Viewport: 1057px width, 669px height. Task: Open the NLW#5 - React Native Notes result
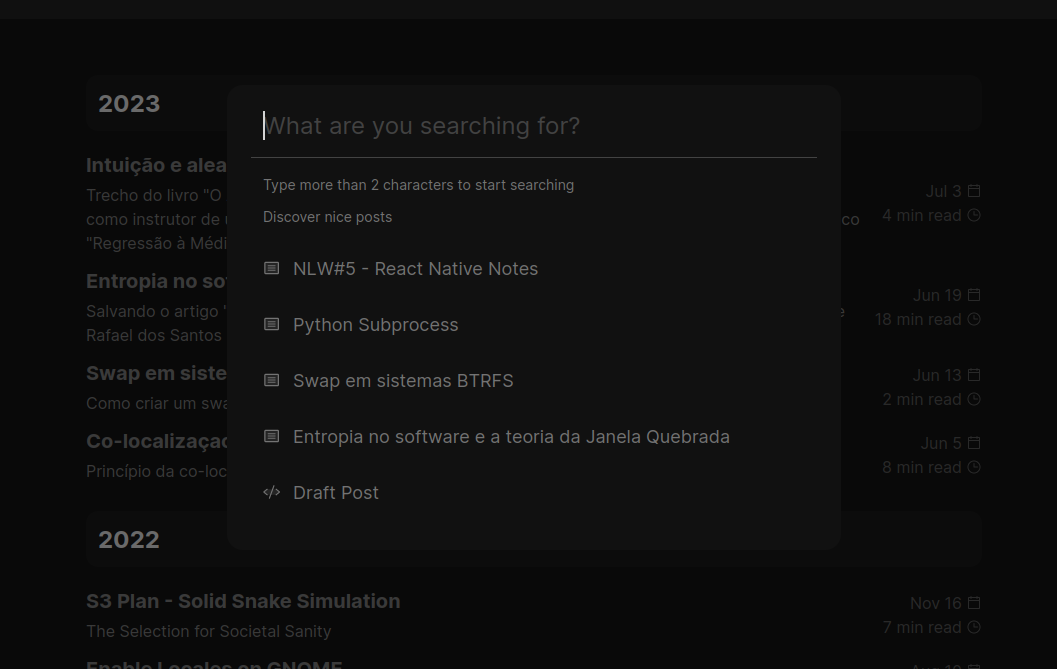[415, 269]
